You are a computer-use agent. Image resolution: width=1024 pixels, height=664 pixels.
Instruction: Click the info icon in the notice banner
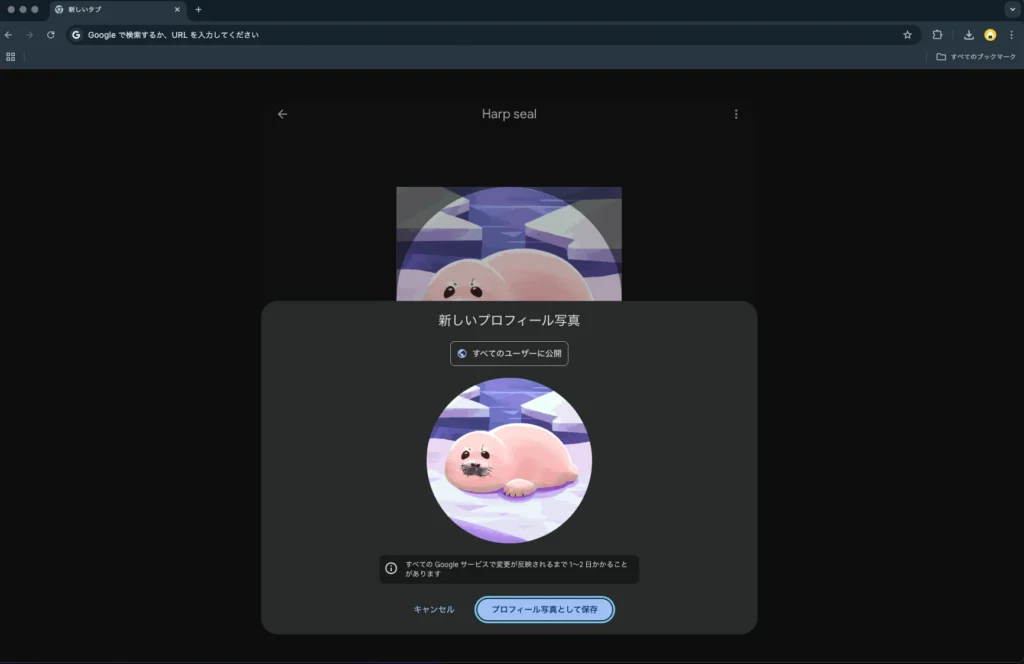coord(391,568)
